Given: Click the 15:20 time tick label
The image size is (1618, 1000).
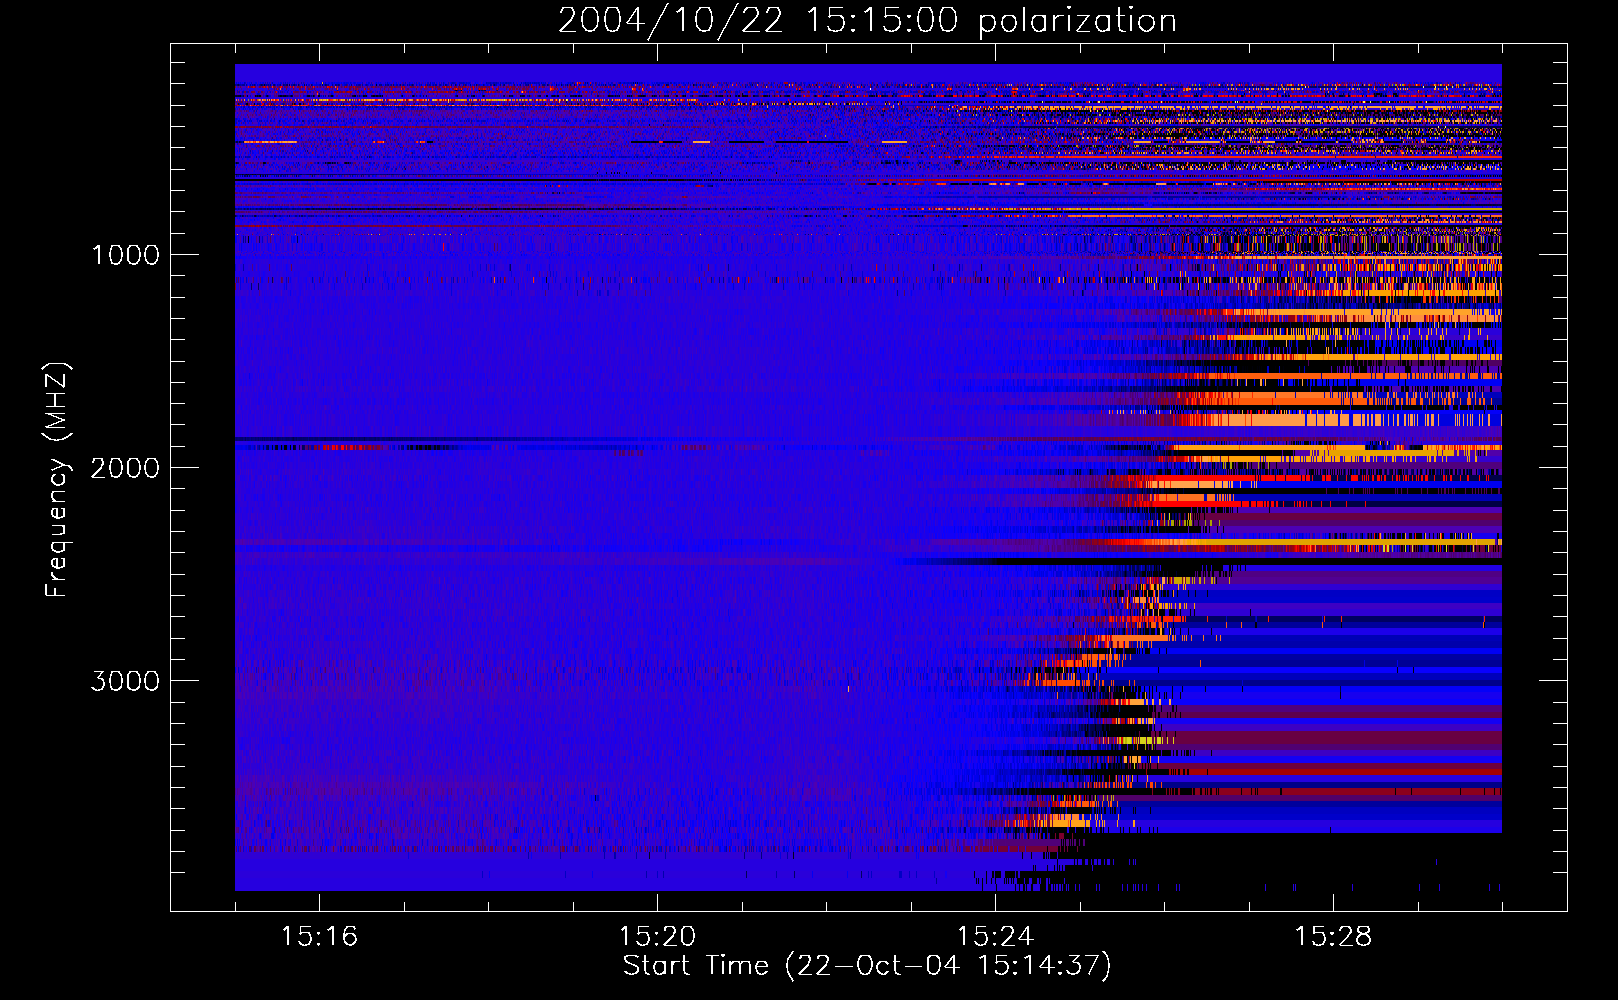Looking at the screenshot, I should point(657,937).
